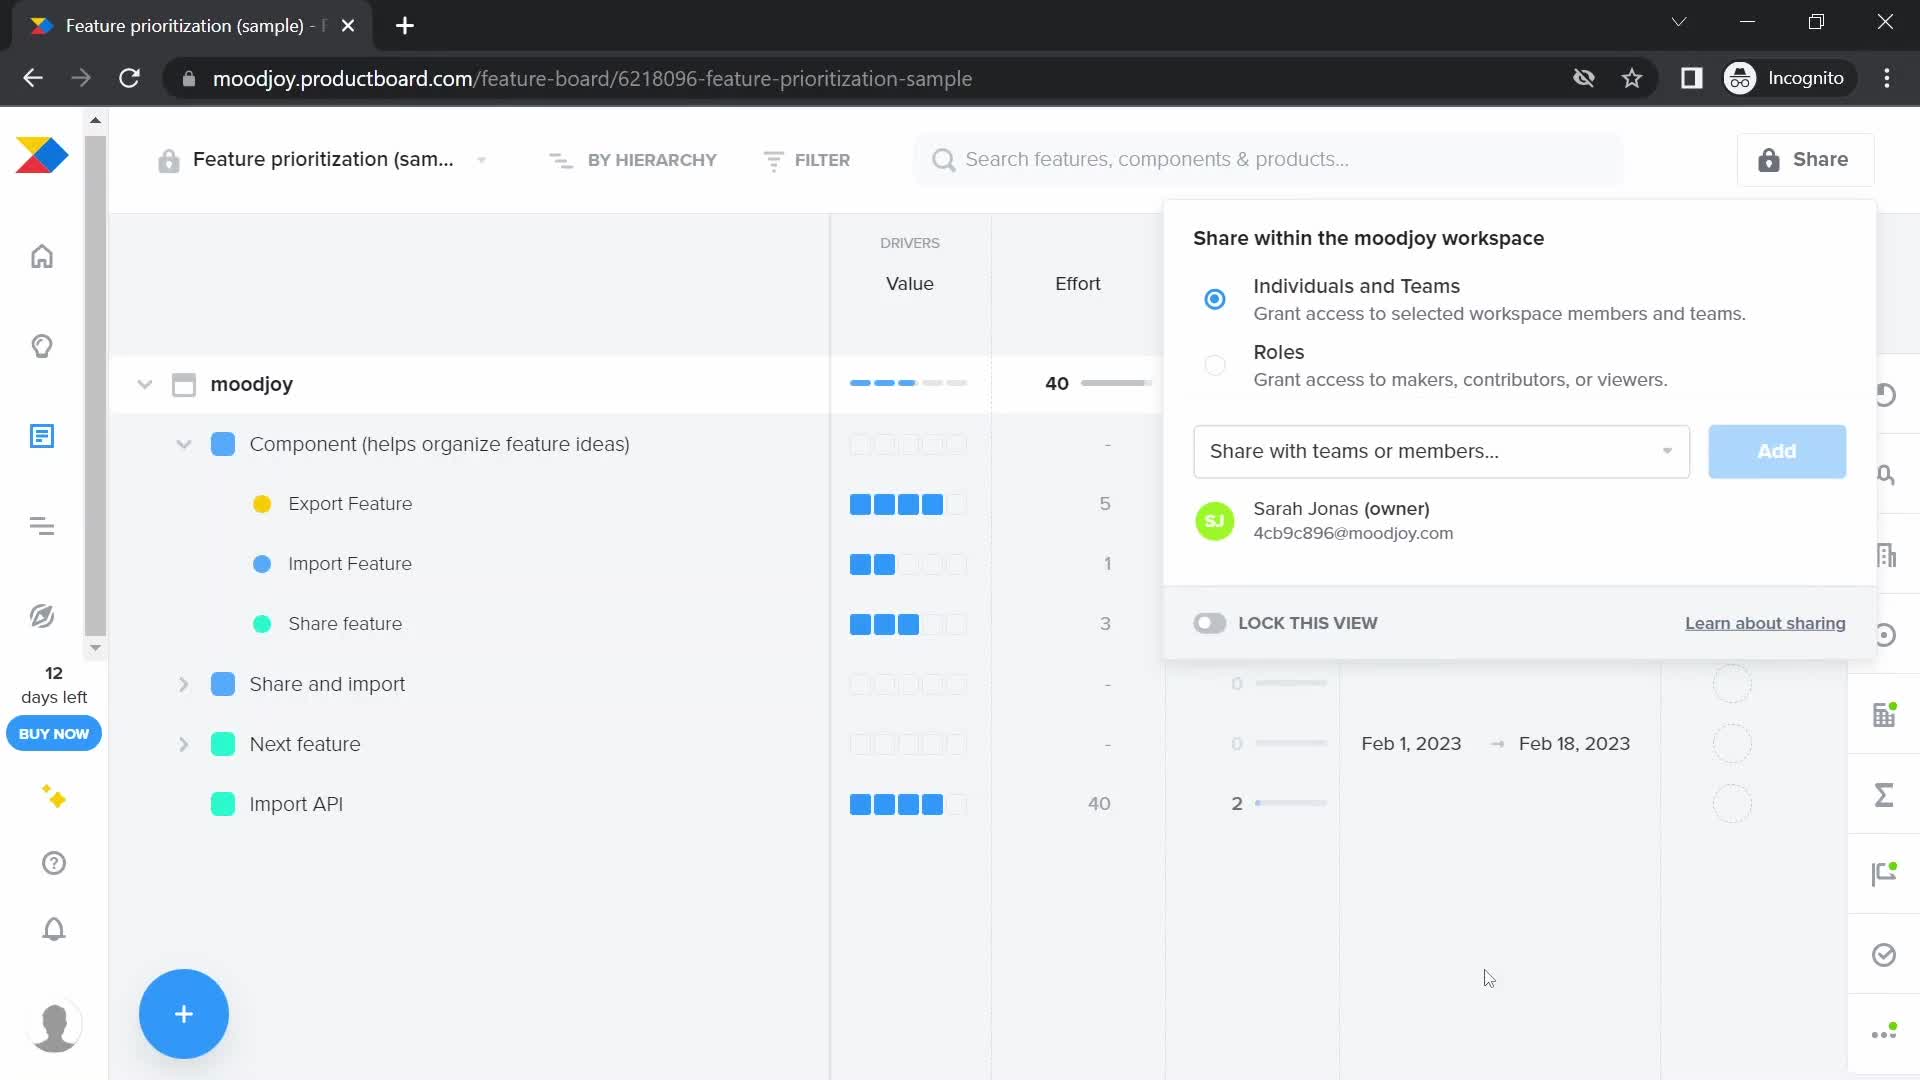Select Individuals and Teams radio option
The image size is (1920, 1080).
[1215, 299]
